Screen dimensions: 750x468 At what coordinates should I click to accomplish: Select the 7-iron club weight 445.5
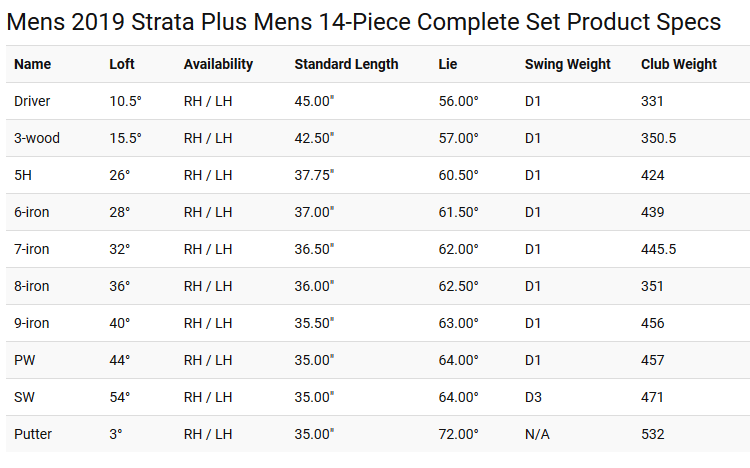658,249
